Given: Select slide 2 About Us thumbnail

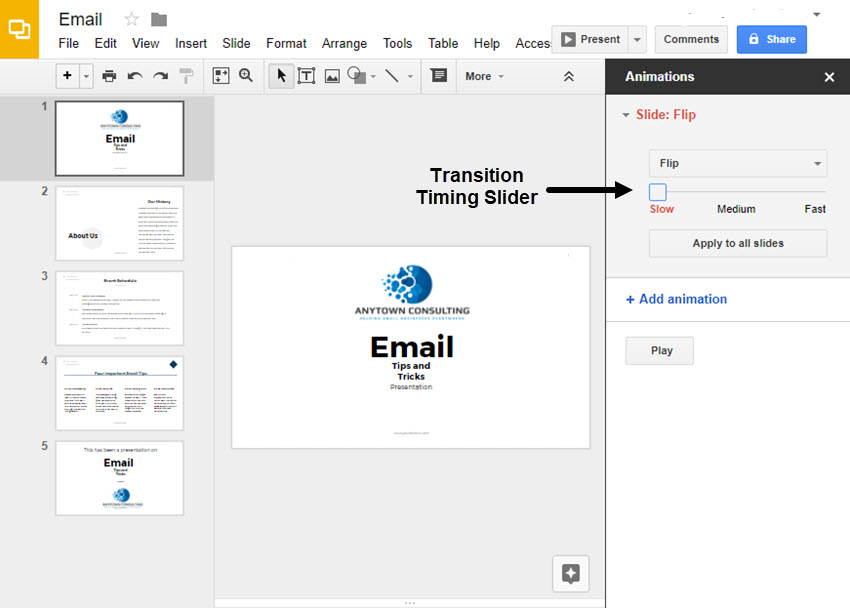Looking at the screenshot, I should pos(119,223).
